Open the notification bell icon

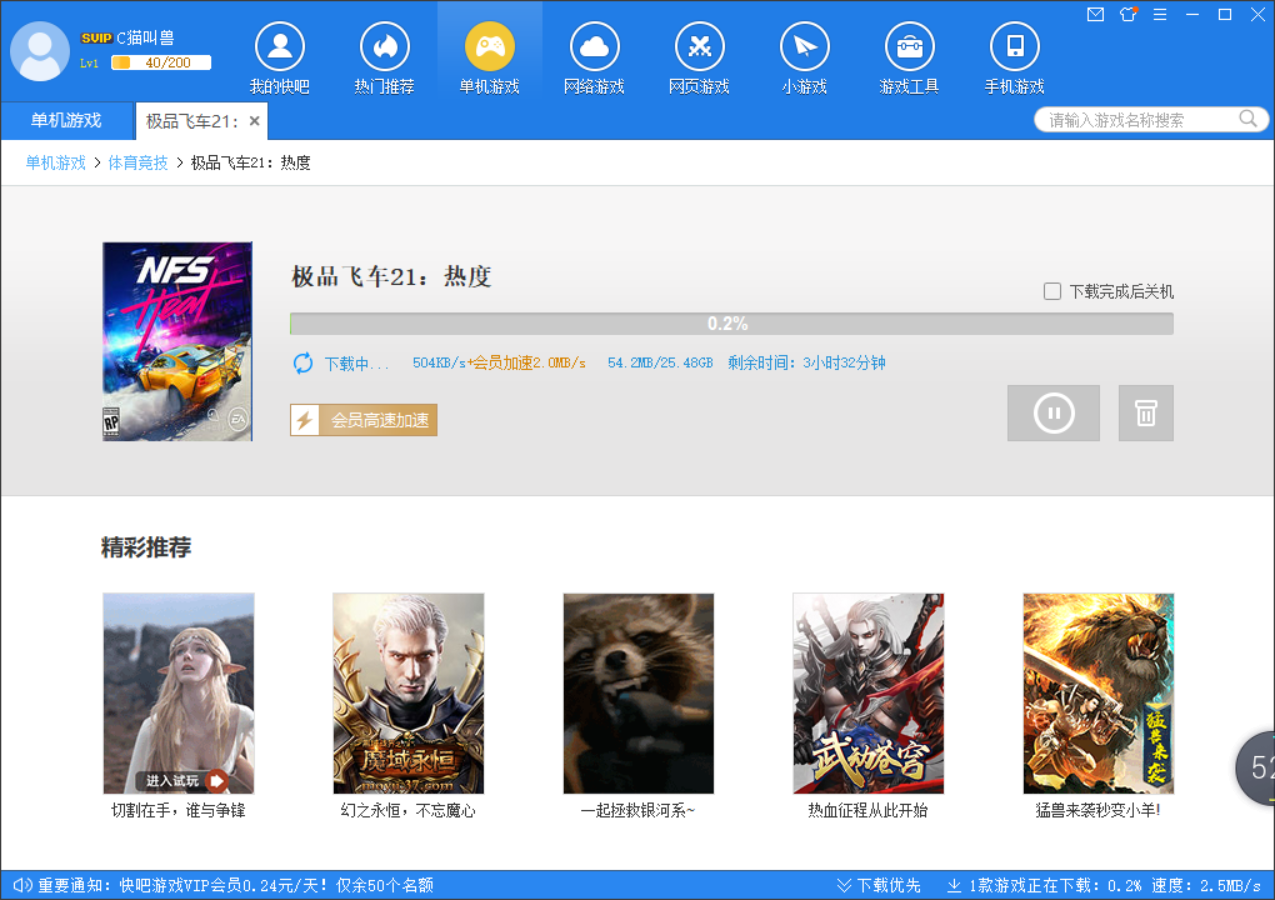click(x=1127, y=15)
